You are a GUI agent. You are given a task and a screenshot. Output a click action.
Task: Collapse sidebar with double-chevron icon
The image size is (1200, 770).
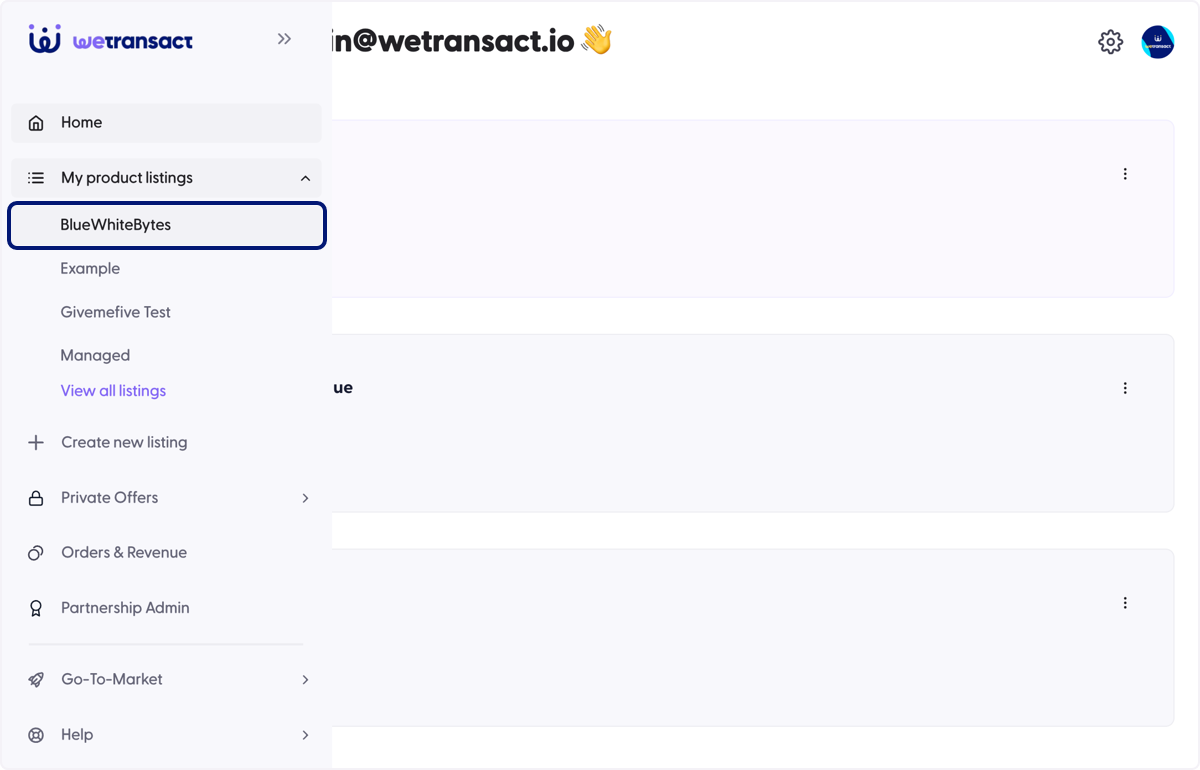[285, 39]
